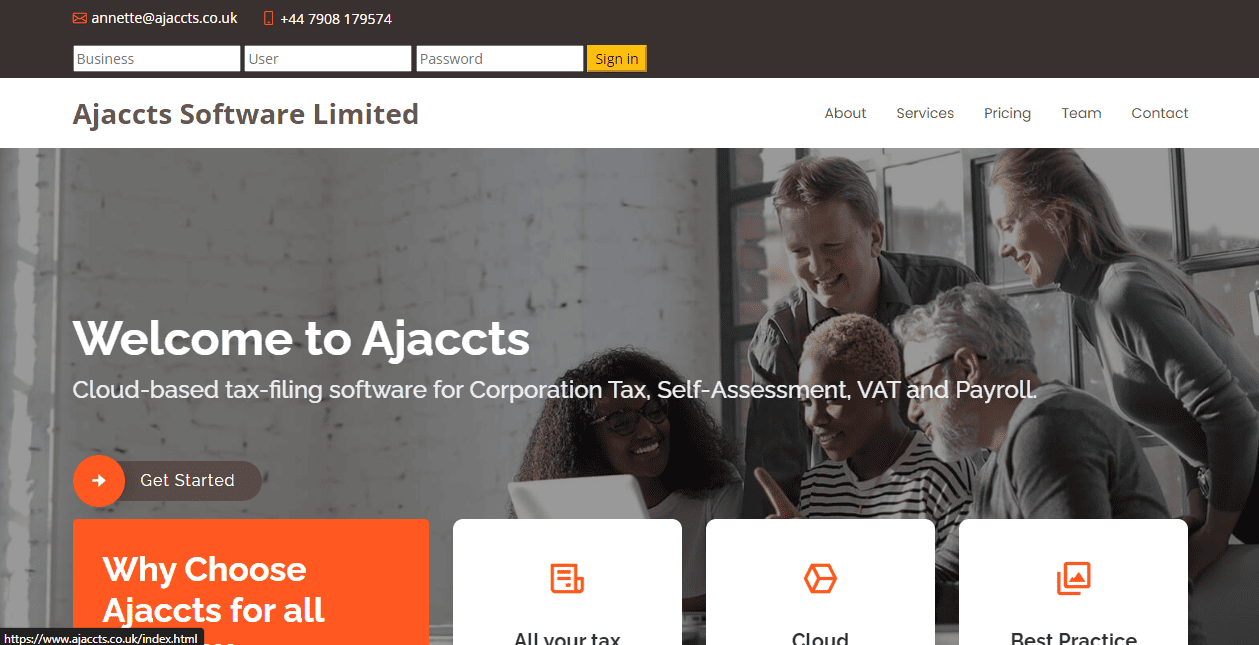Click the annette@ajaccts.co.uk email link
Image resolution: width=1259 pixels, height=645 pixels.
point(164,18)
